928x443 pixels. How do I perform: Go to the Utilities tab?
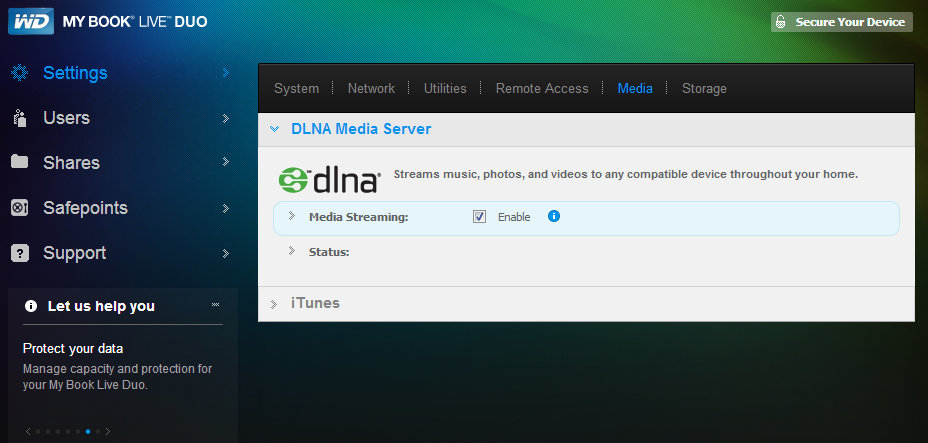point(445,89)
